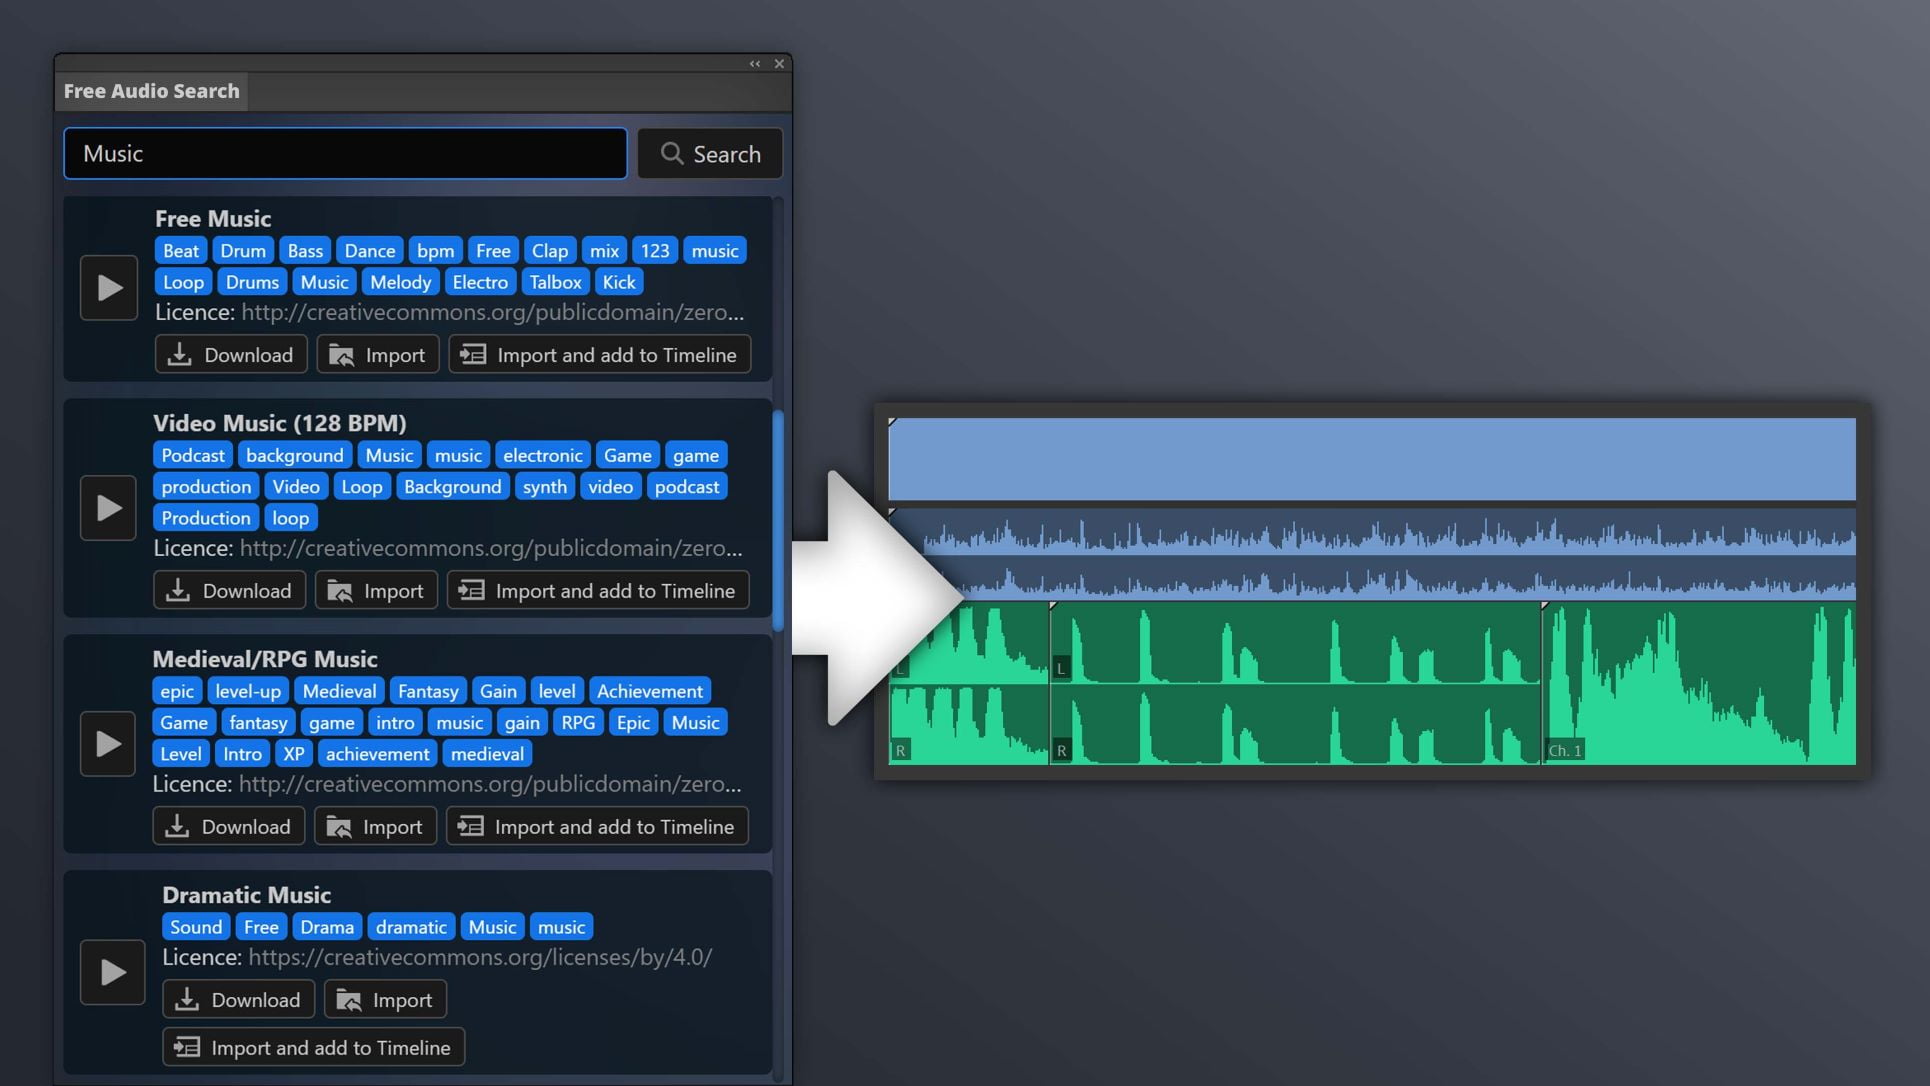
Task: Expand the Free Audio Search panel header
Action: coord(754,62)
